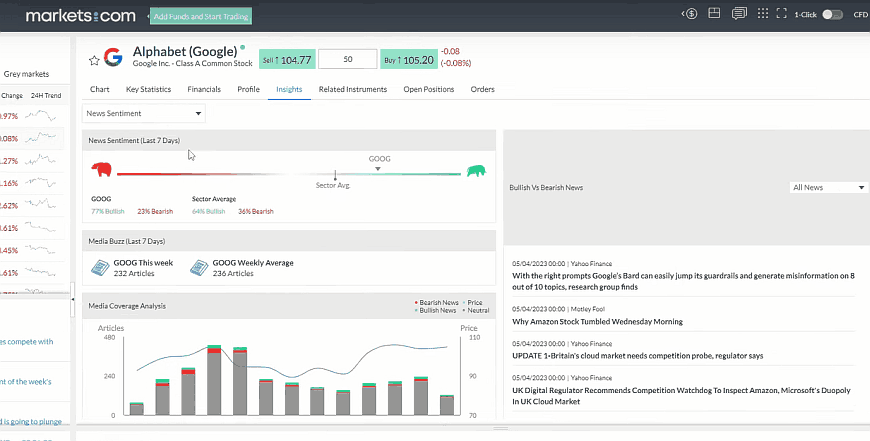Go to the Related Instruments tab
Image resolution: width=870 pixels, height=441 pixels.
pyautogui.click(x=352, y=89)
